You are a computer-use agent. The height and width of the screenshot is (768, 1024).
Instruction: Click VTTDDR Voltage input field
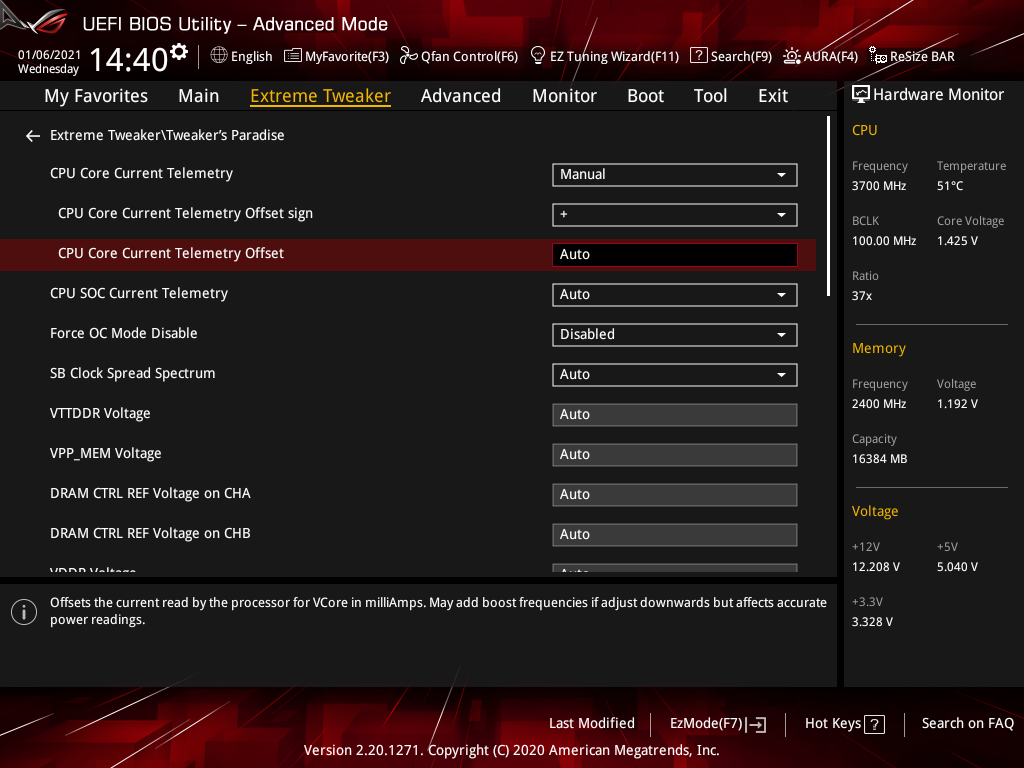coord(675,415)
